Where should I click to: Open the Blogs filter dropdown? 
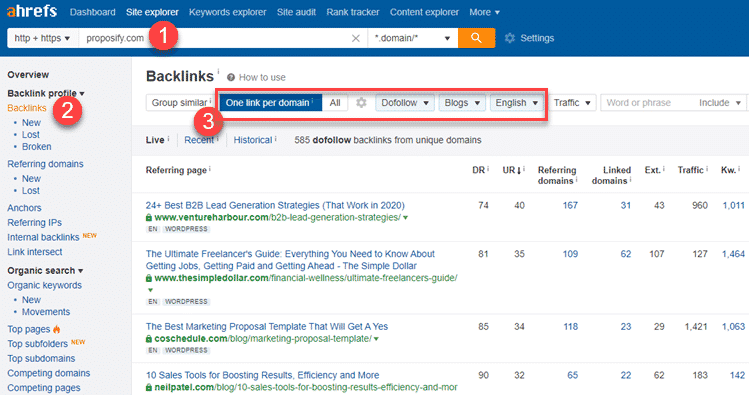coord(462,103)
